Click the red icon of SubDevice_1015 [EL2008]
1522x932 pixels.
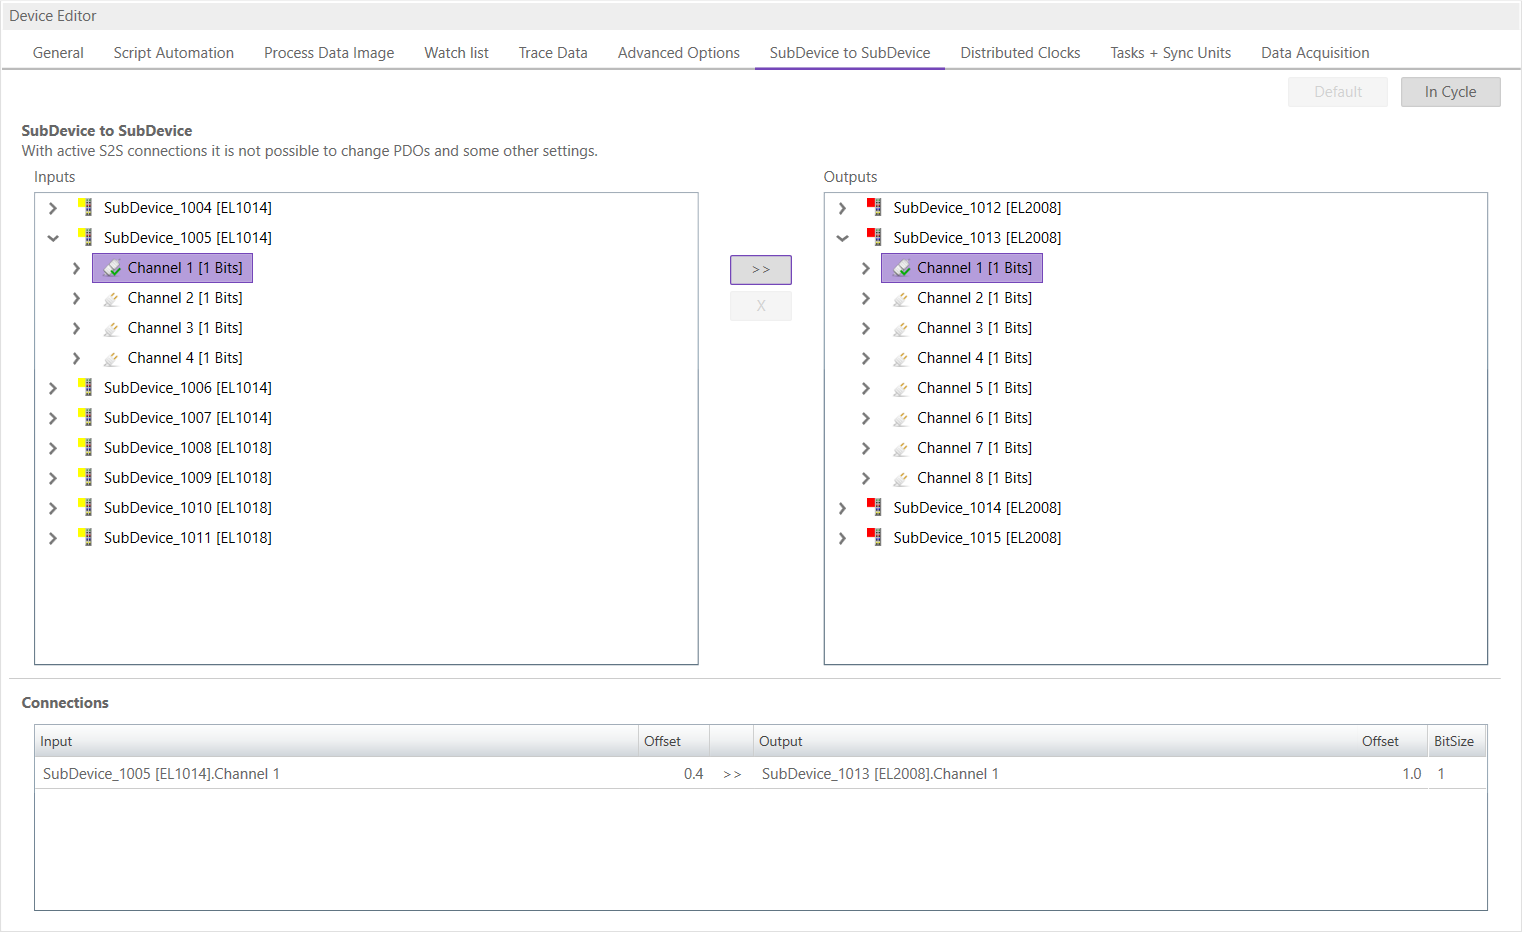tap(875, 538)
